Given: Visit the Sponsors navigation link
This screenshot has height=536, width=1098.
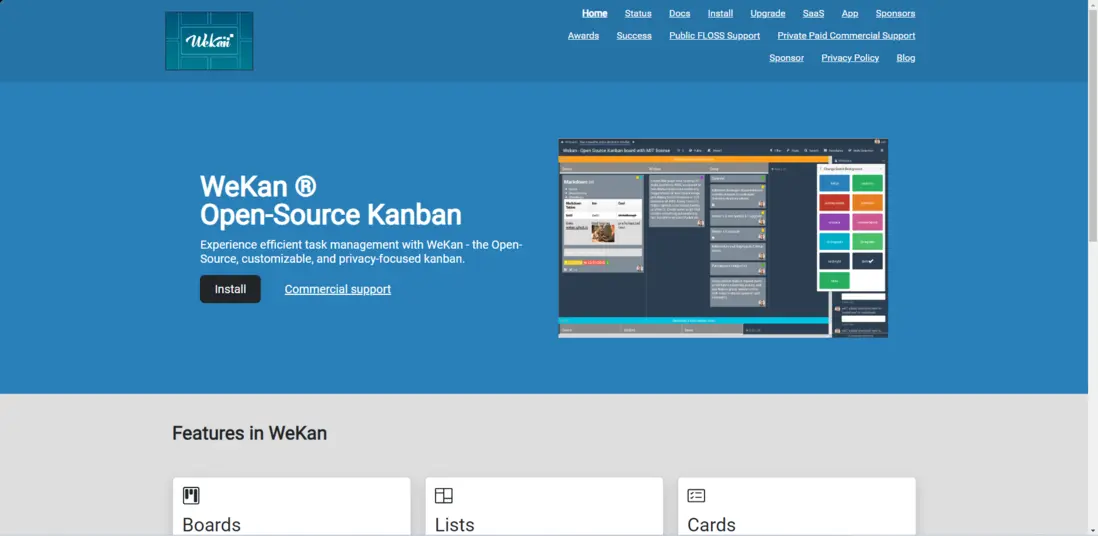Looking at the screenshot, I should coord(895,13).
